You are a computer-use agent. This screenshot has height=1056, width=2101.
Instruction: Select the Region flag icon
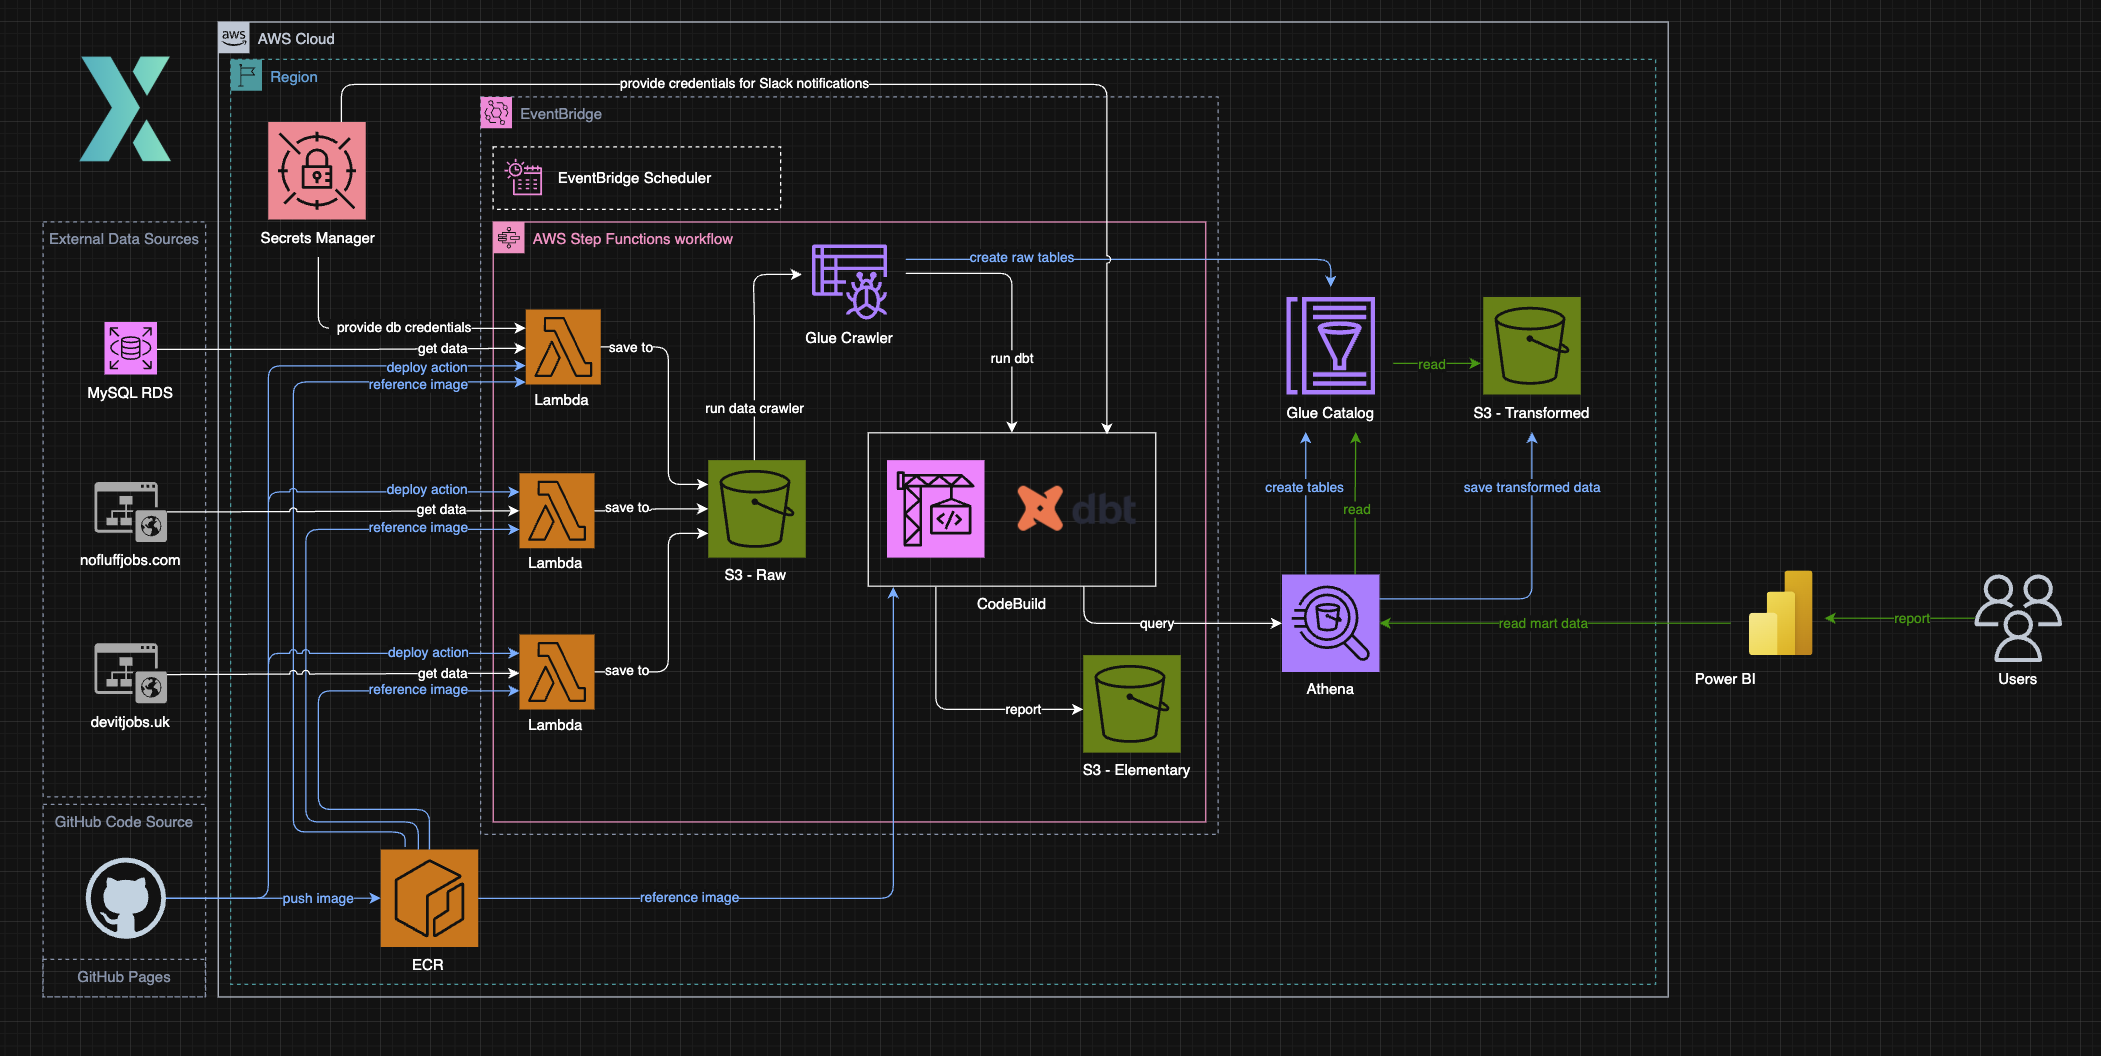pos(246,75)
